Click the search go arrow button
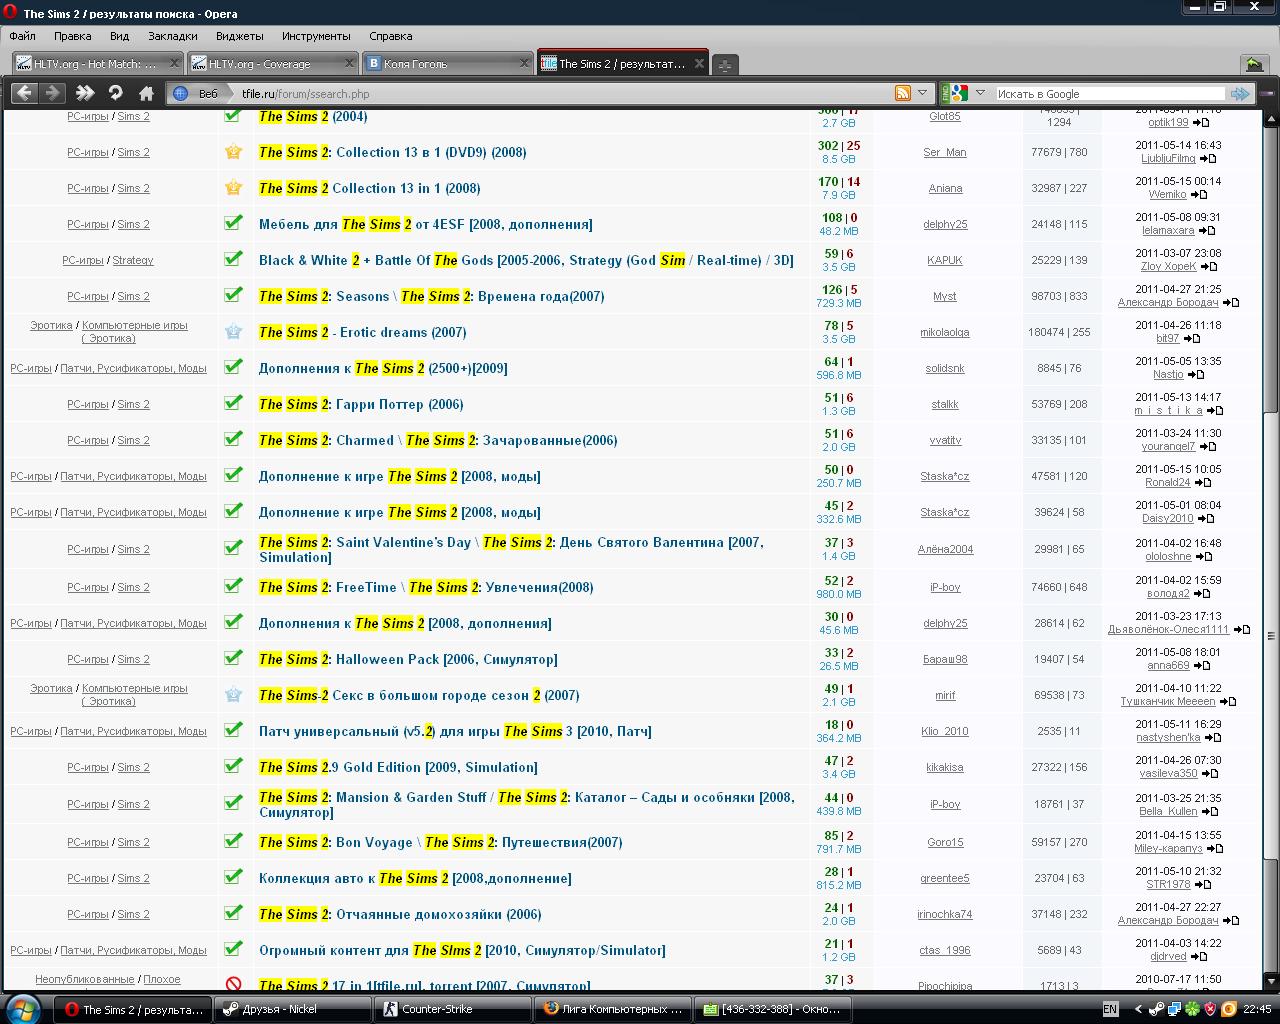Image resolution: width=1280 pixels, height=1024 pixels. 1241,93
